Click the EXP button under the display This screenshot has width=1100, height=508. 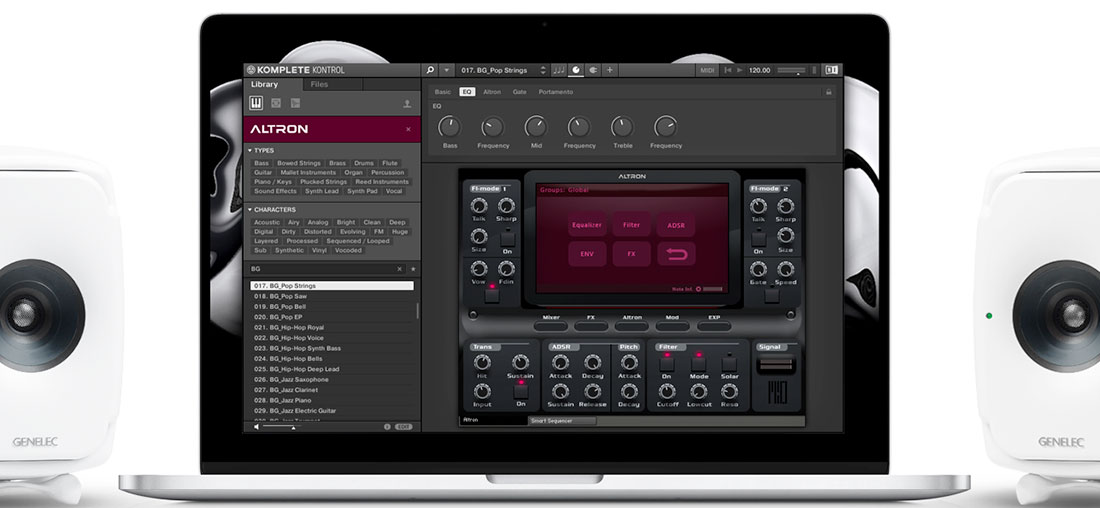point(713,326)
